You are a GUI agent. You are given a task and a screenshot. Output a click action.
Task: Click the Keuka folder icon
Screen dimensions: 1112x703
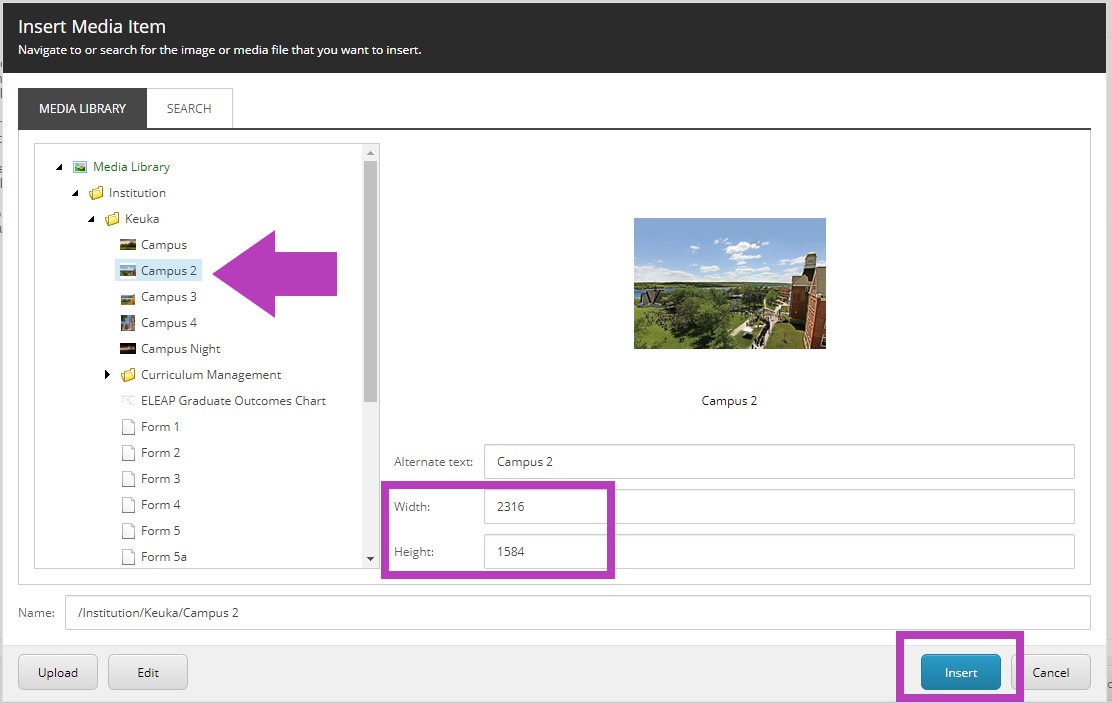[x=112, y=219]
